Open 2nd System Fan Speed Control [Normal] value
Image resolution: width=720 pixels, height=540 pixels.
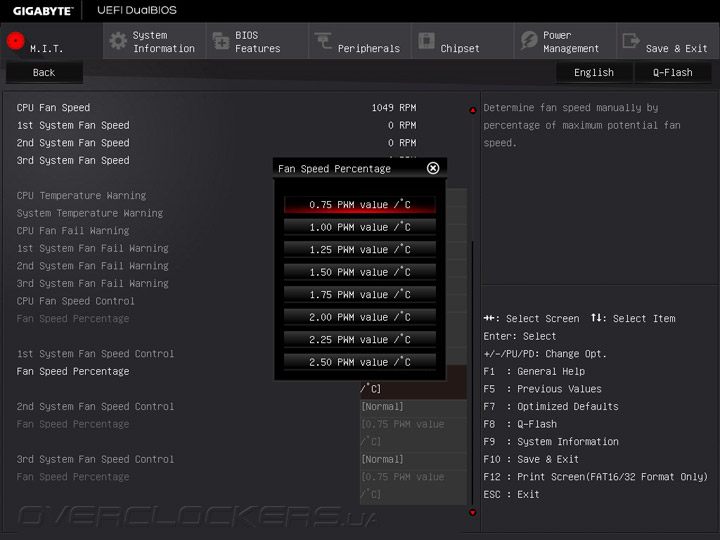pyautogui.click(x=413, y=406)
